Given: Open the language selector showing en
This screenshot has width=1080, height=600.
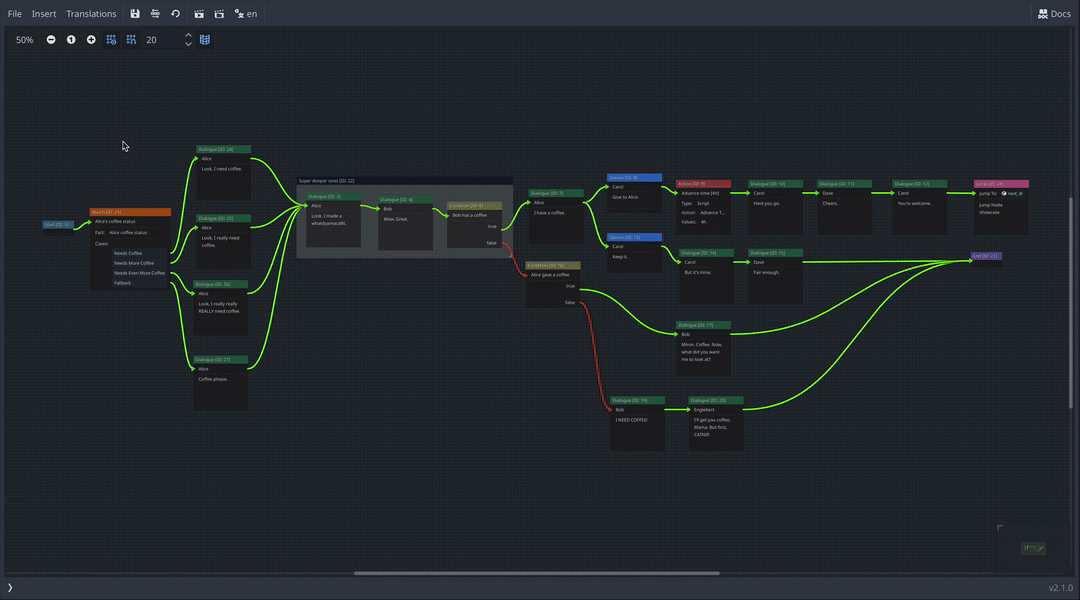Looking at the screenshot, I should coord(246,14).
